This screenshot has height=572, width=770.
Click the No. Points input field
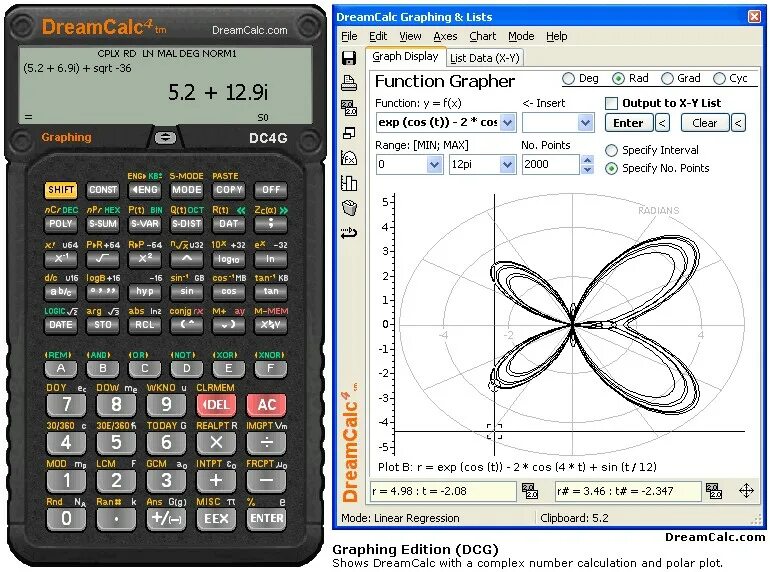click(550, 164)
